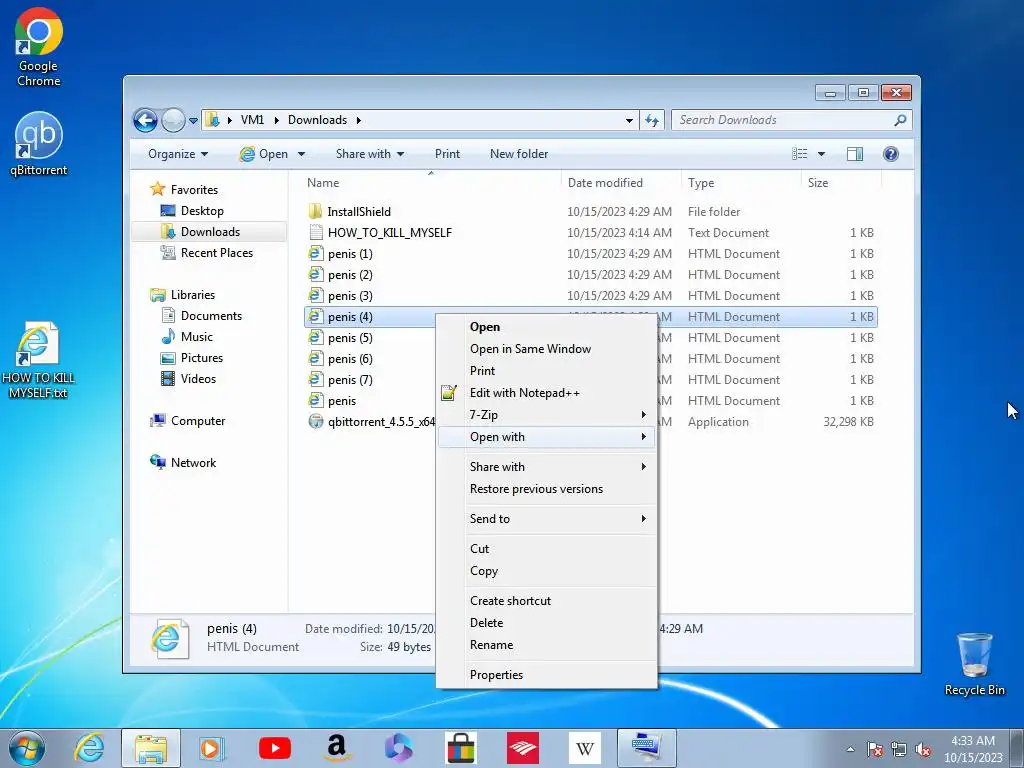
Task: Open the Windows Start menu
Action: [27, 748]
